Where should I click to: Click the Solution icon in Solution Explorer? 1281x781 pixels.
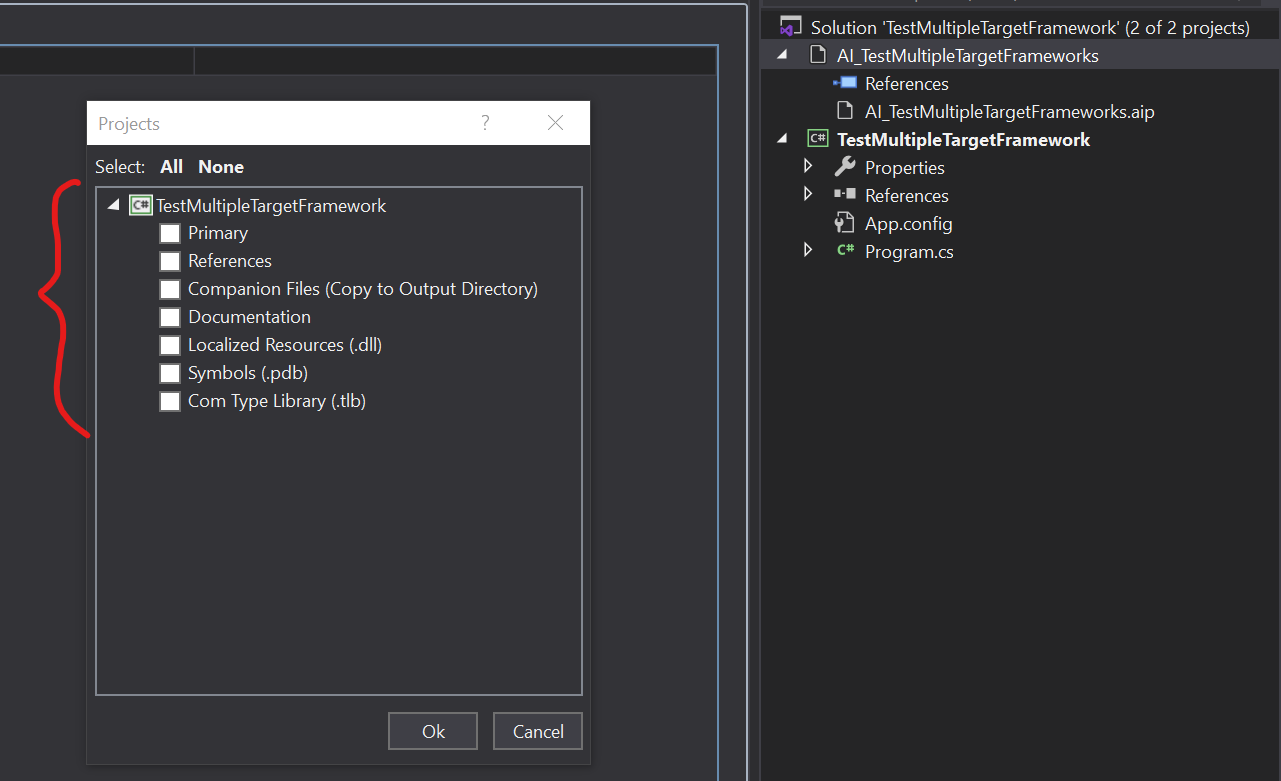791,27
